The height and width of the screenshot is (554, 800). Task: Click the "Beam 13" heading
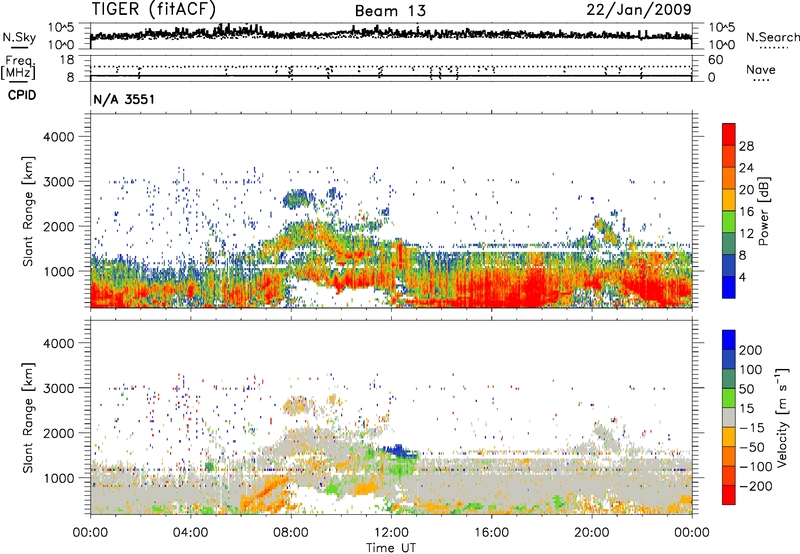390,11
